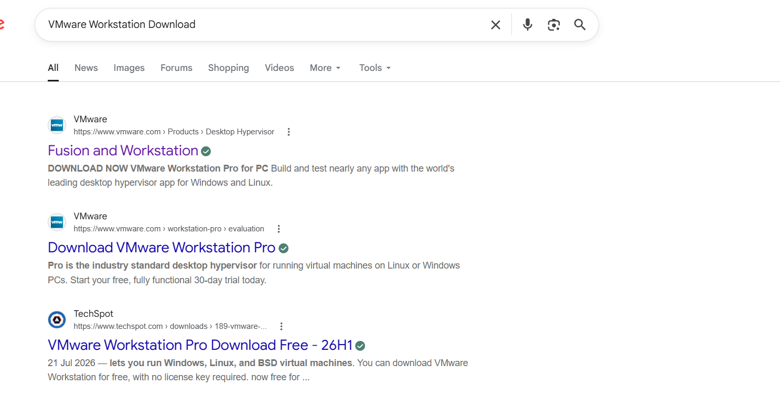
Task: Start voice search with microphone icon
Action: 527,24
